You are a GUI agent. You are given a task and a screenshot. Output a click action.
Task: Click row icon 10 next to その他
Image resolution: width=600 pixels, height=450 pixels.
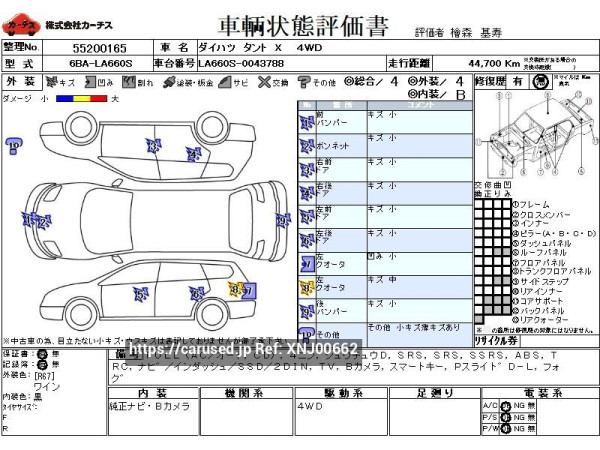click(x=307, y=336)
